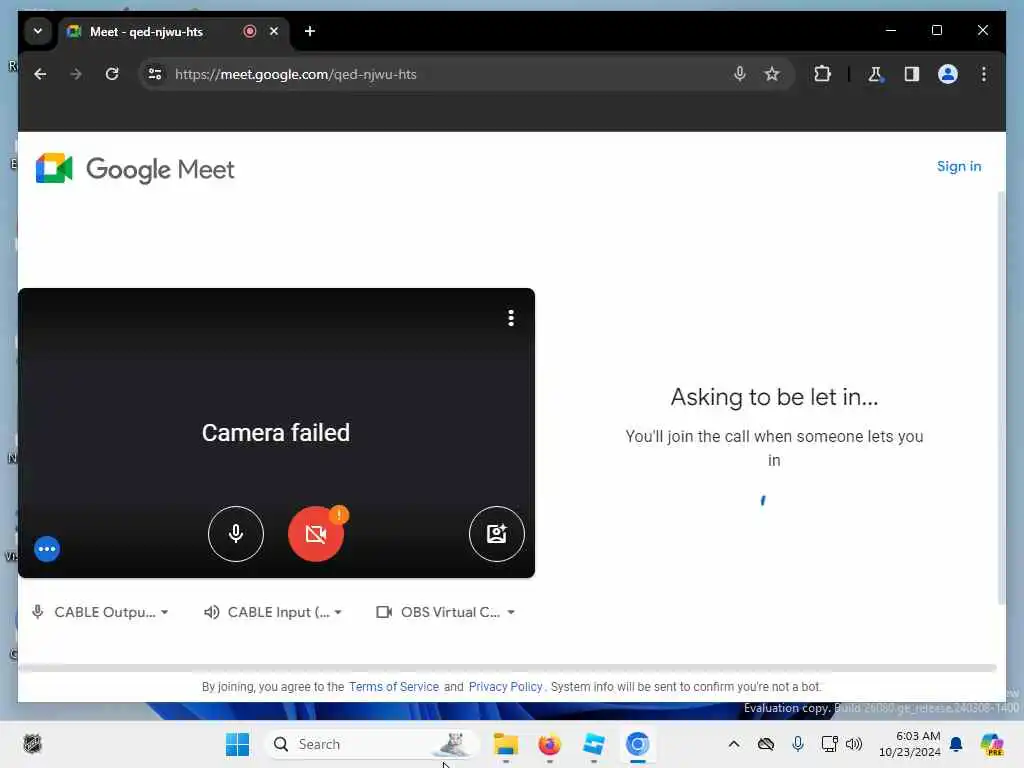Open the browser side panel
The height and width of the screenshot is (768, 1024).
coord(912,74)
